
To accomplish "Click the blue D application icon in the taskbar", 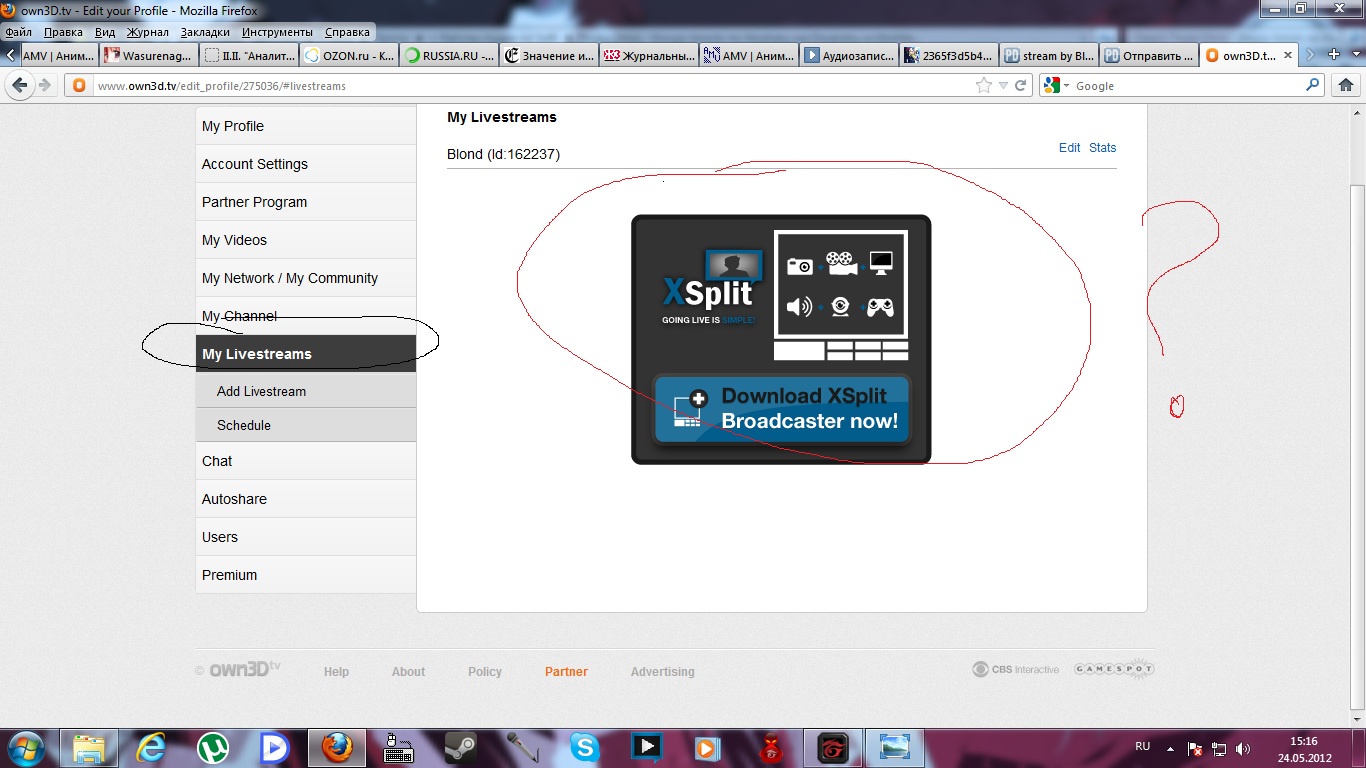I will pos(274,747).
